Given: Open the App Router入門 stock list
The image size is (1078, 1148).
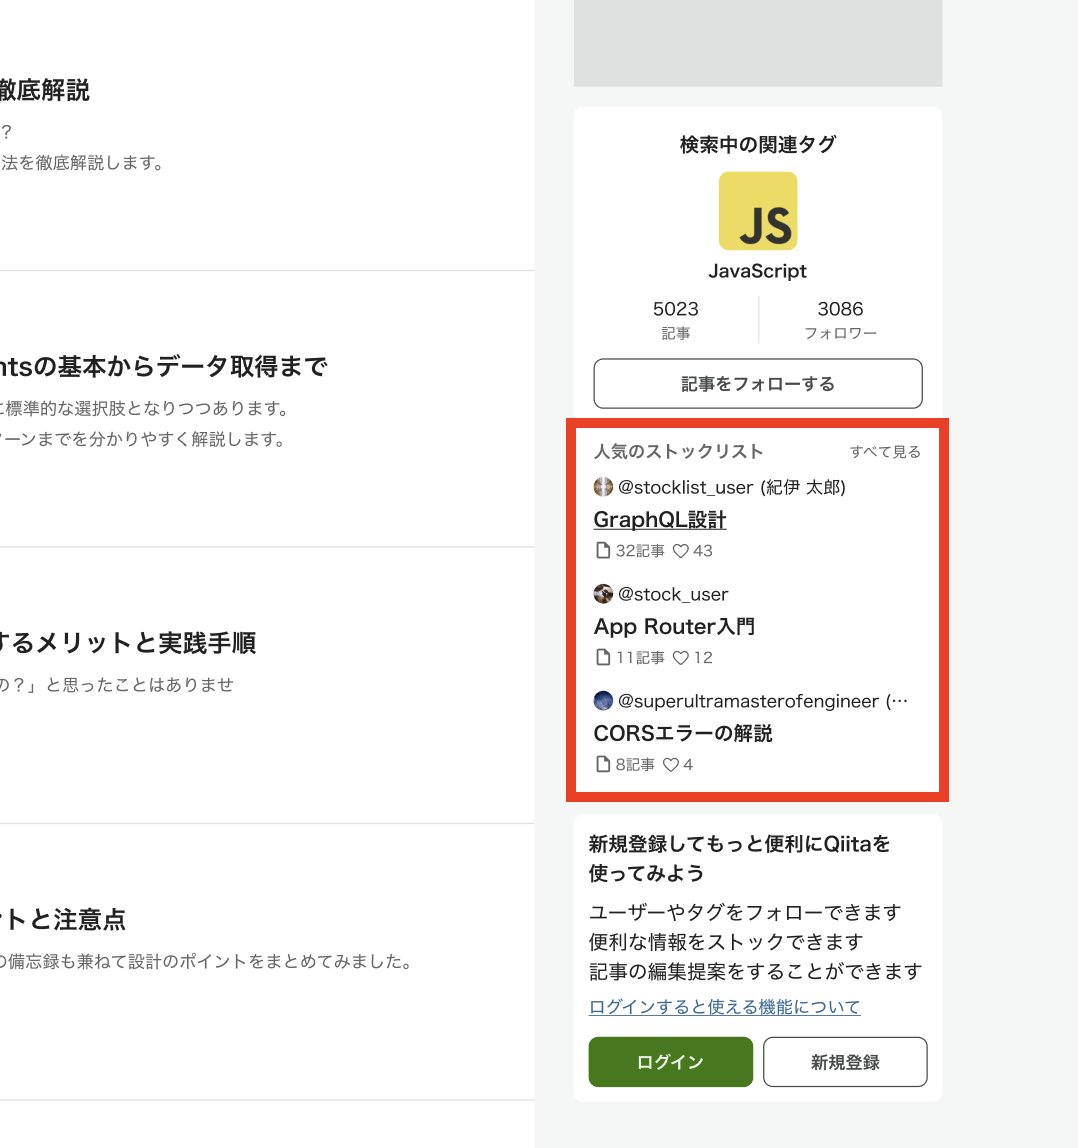Looking at the screenshot, I should point(674,627).
